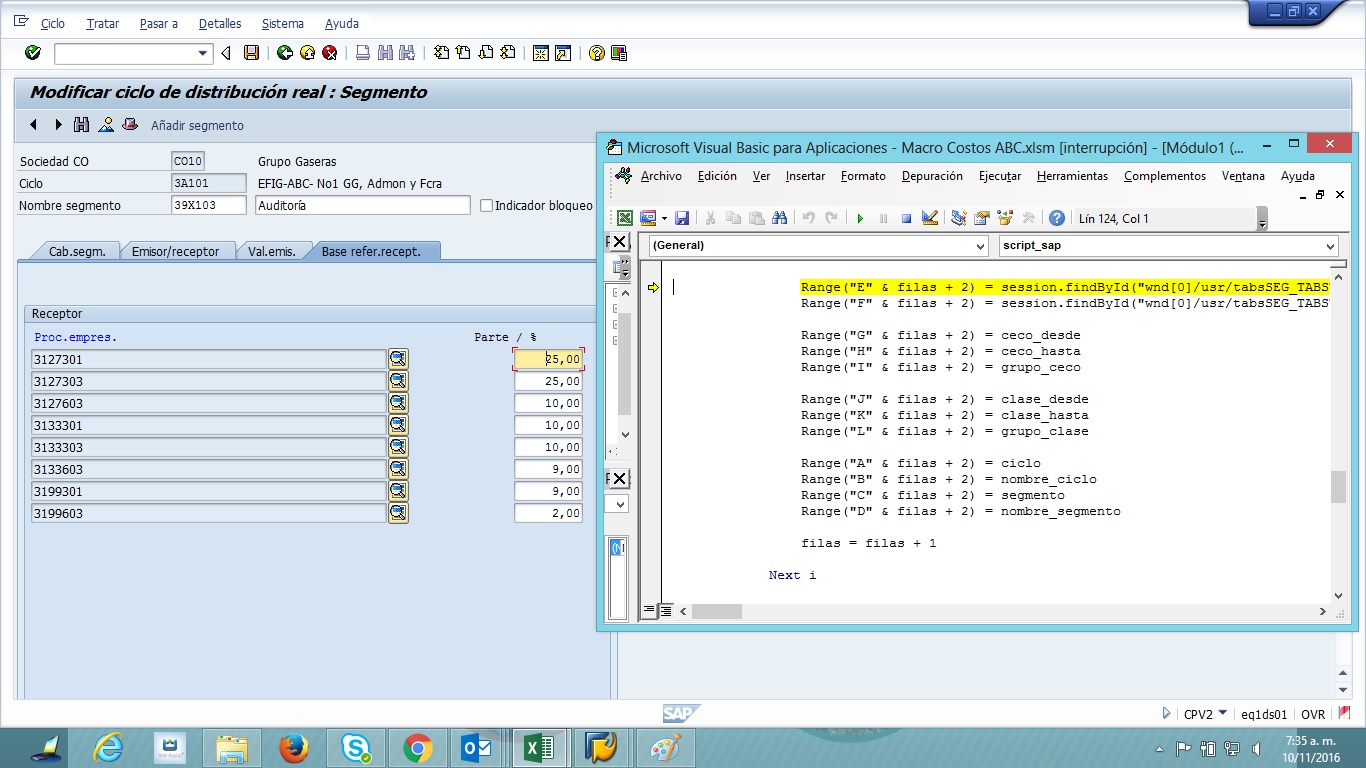1366x768 pixels.
Task: Run the macro with the Continue button
Action: click(x=860, y=217)
